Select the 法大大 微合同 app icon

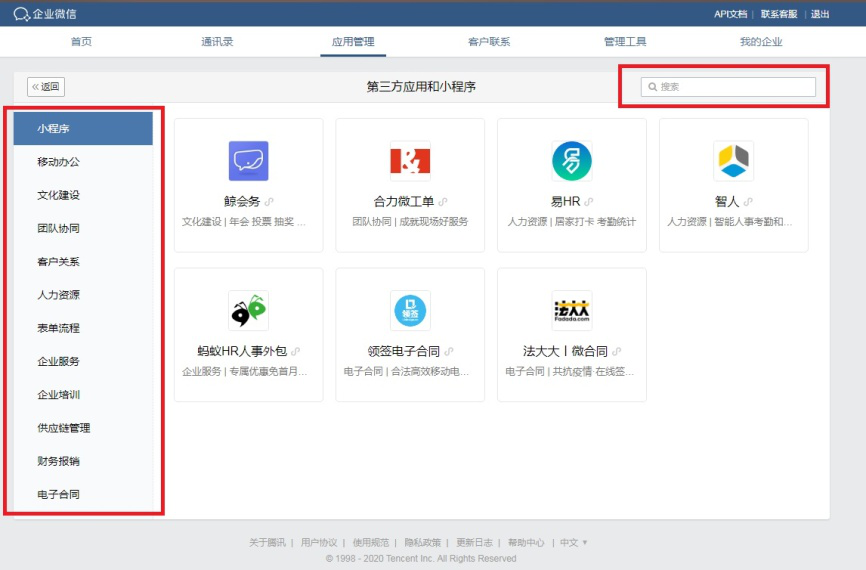click(x=572, y=310)
